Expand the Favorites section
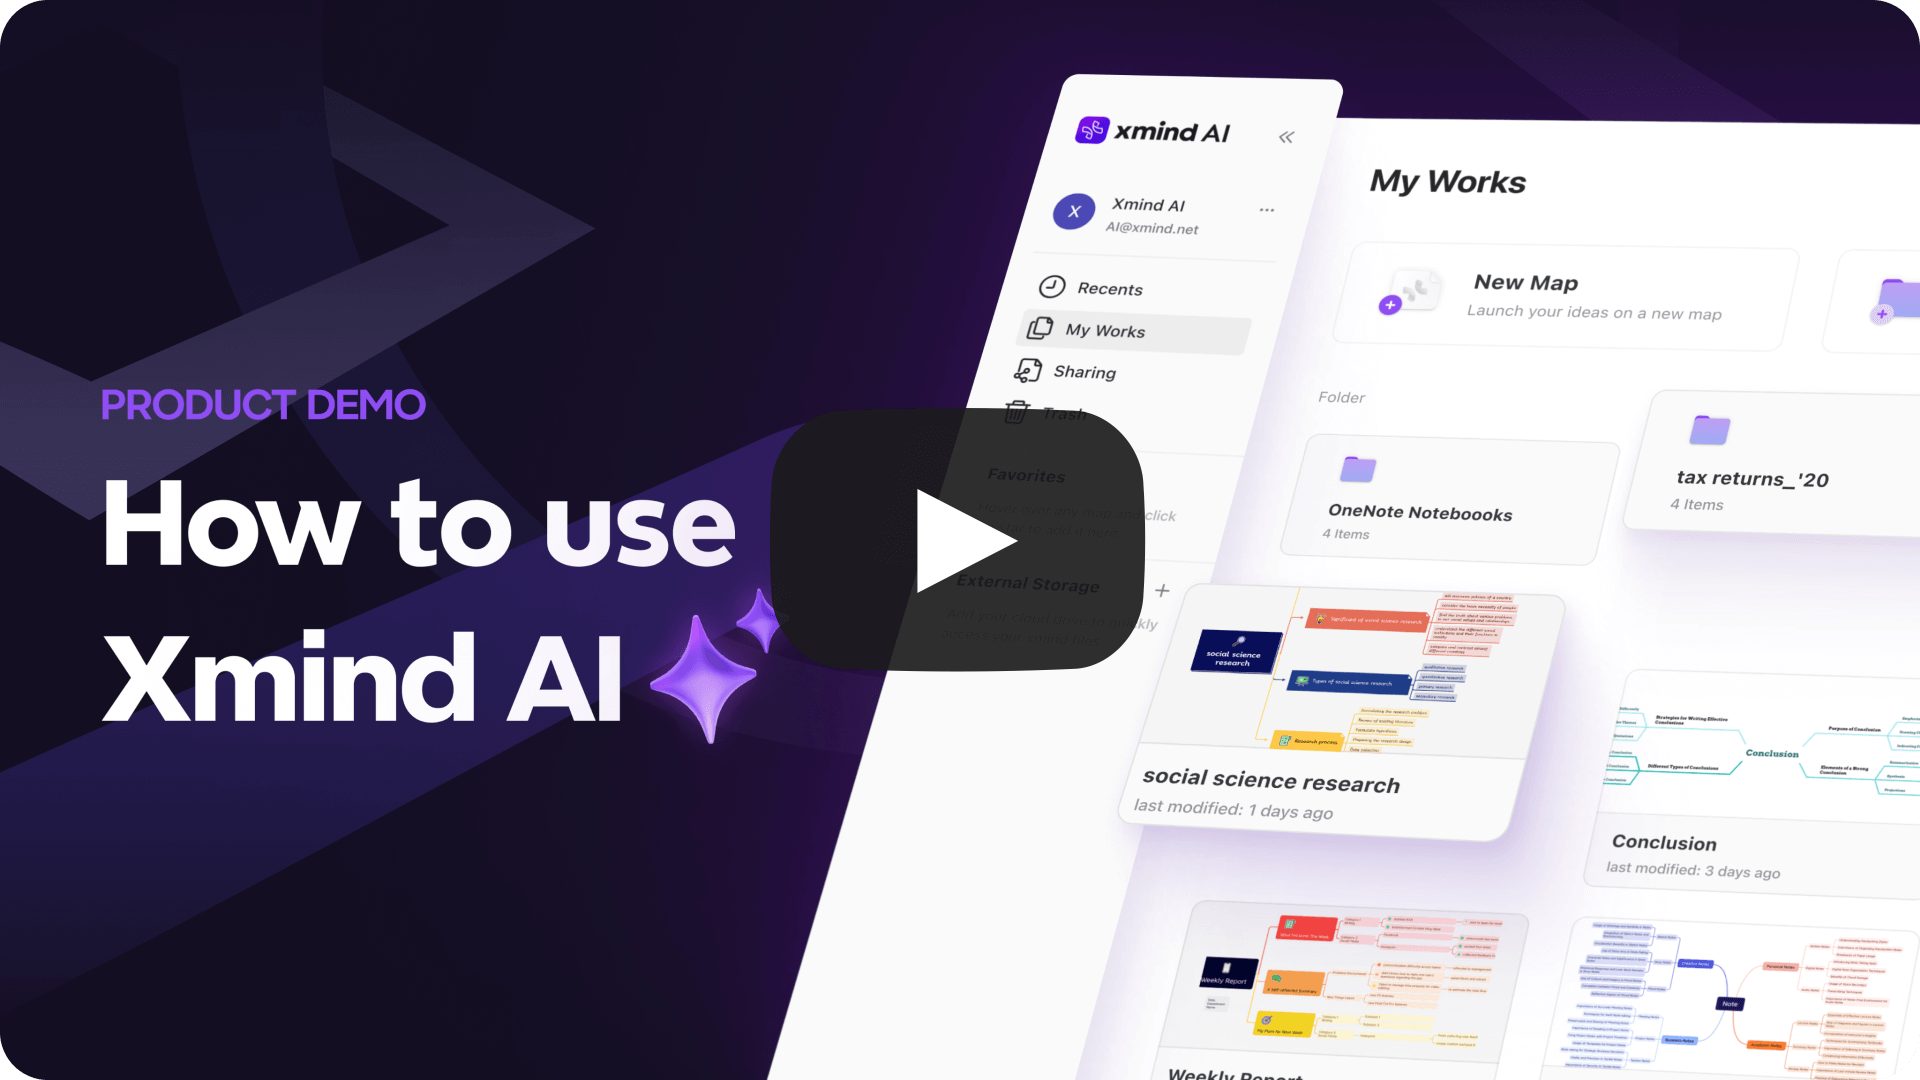Screen dimensions: 1920x1080 pyautogui.click(x=1027, y=475)
